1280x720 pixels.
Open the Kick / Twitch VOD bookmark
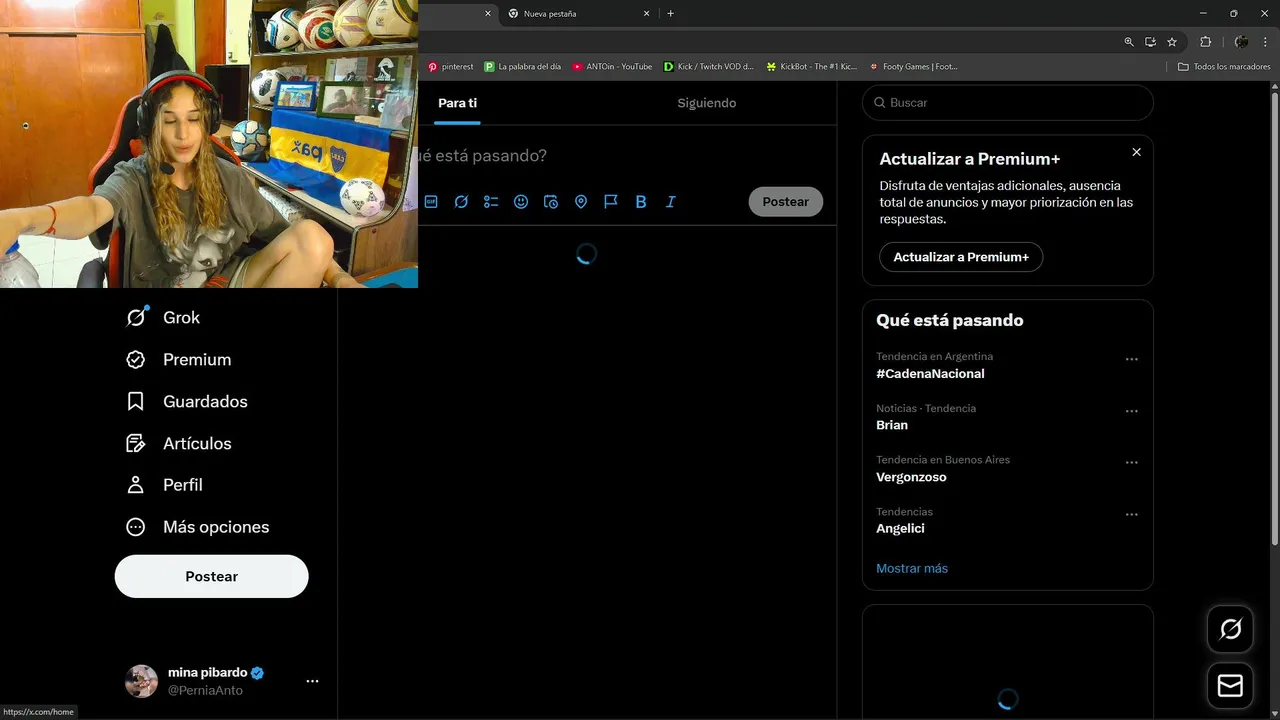[709, 67]
